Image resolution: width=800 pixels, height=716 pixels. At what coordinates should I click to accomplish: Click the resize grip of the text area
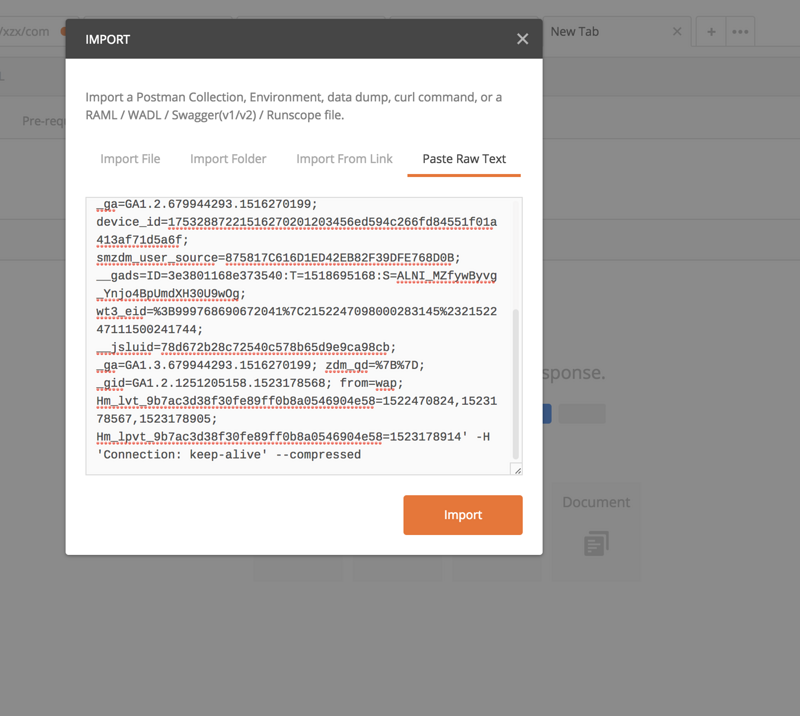pos(517,470)
